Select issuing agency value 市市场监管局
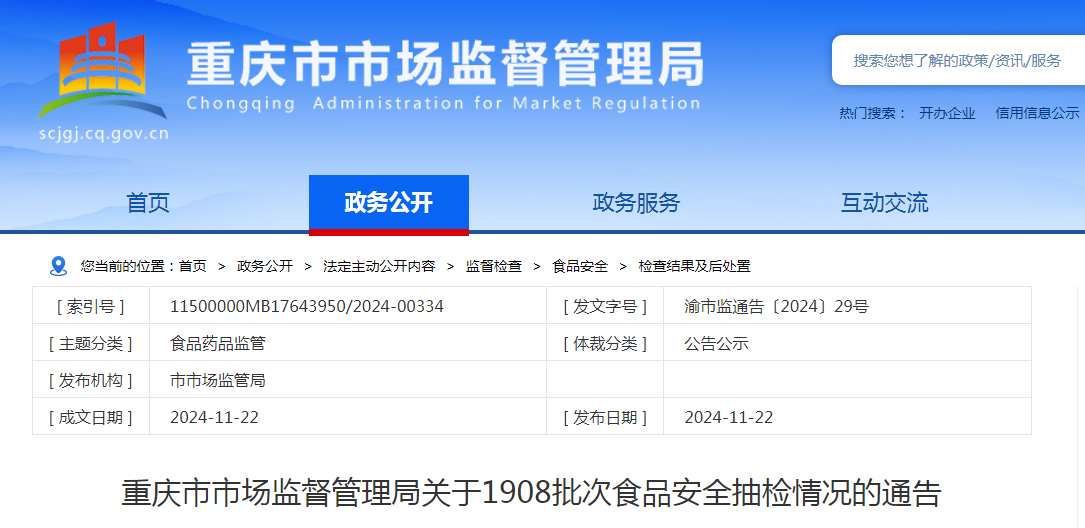Image resolution: width=1085 pixels, height=528 pixels. click(x=218, y=380)
